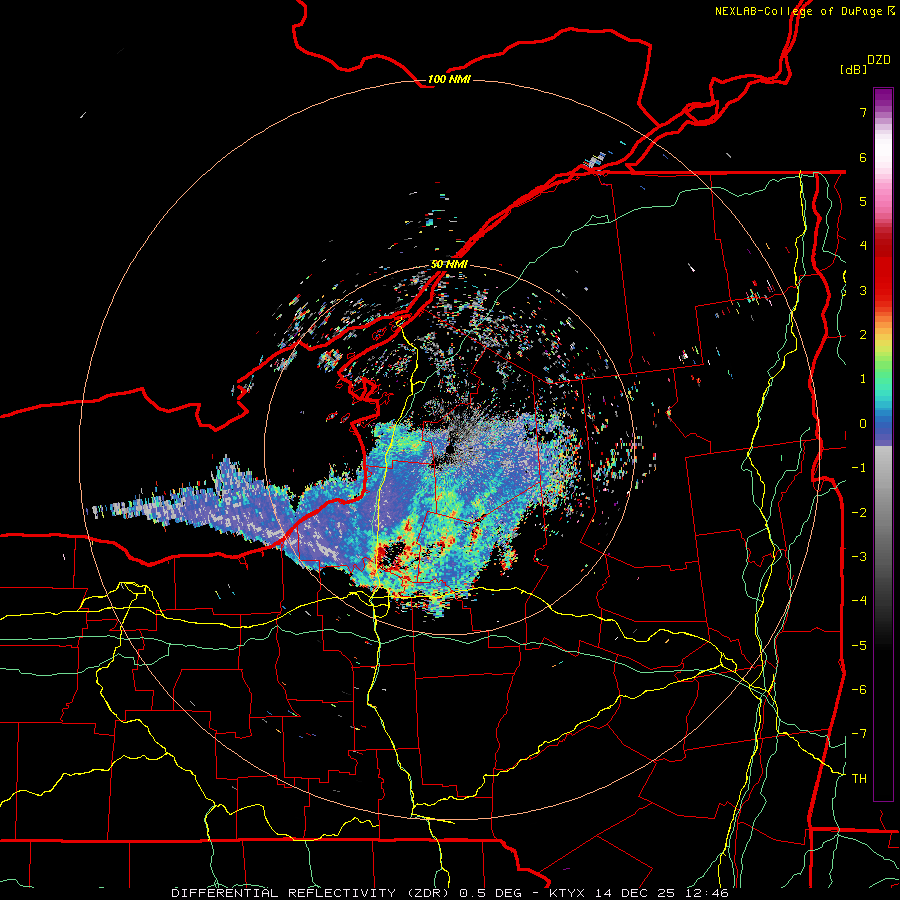Click the 50 NMI range ring label
This screenshot has height=900, width=900.
click(449, 265)
